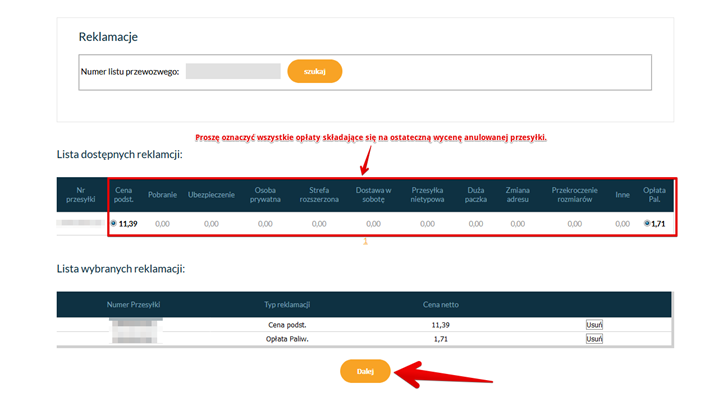The height and width of the screenshot is (416, 709).
Task: Click the orange Dalej button
Action: [x=365, y=371]
